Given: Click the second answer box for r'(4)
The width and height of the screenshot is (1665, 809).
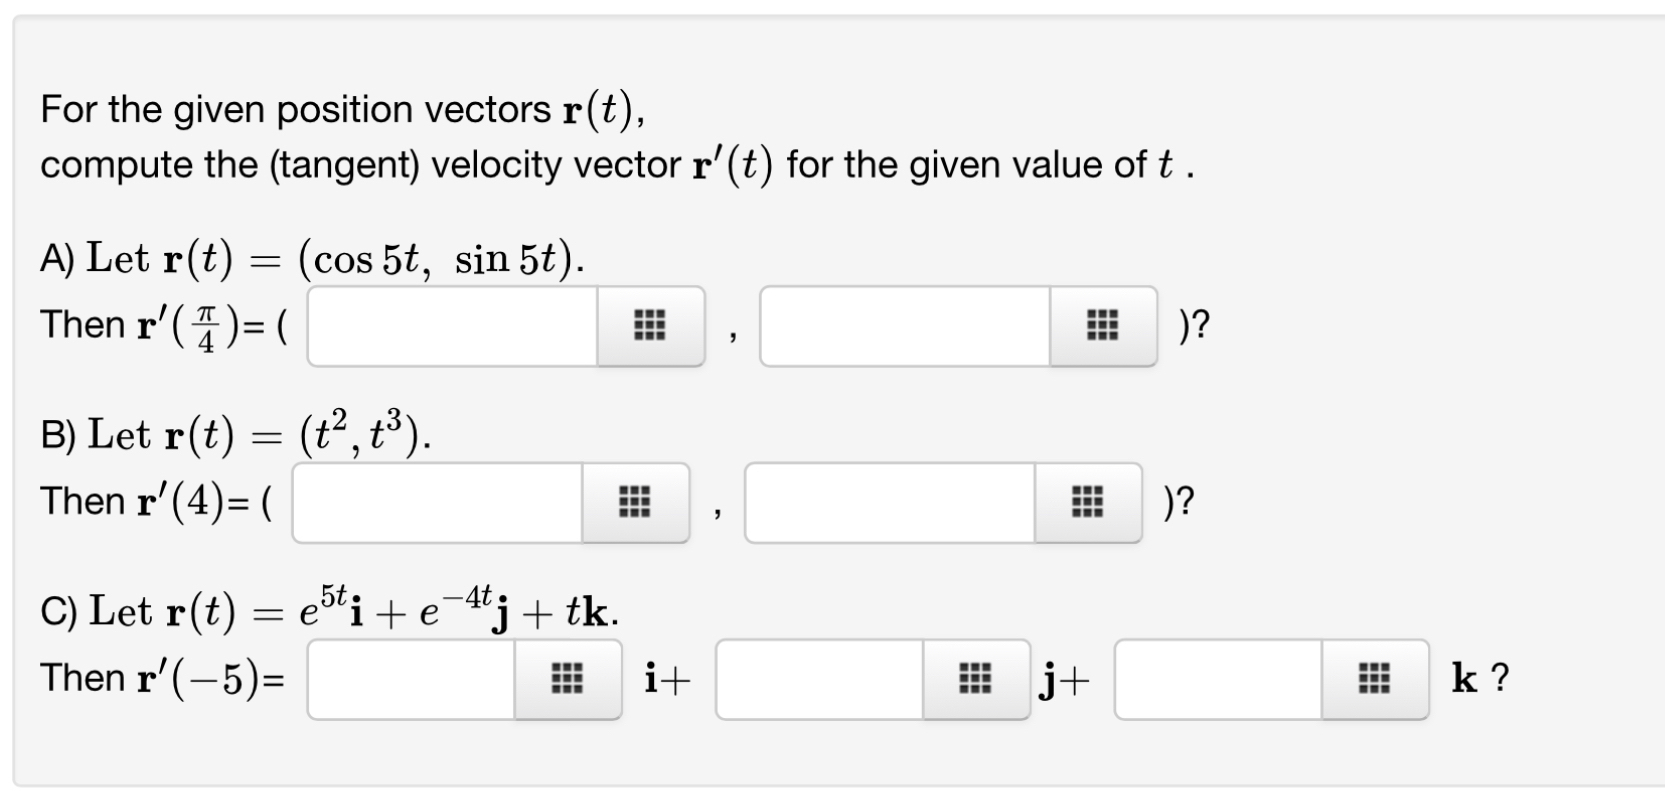Looking at the screenshot, I should 890,503.
